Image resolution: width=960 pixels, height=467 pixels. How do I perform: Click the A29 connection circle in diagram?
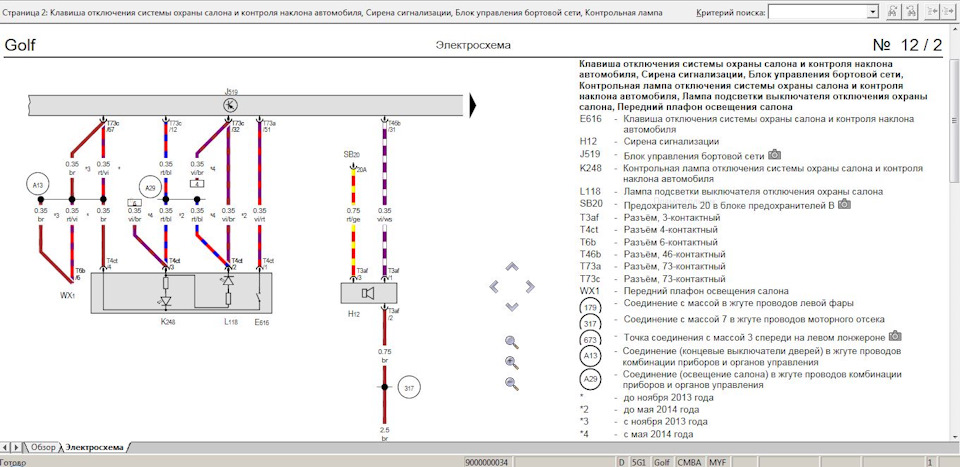(149, 187)
